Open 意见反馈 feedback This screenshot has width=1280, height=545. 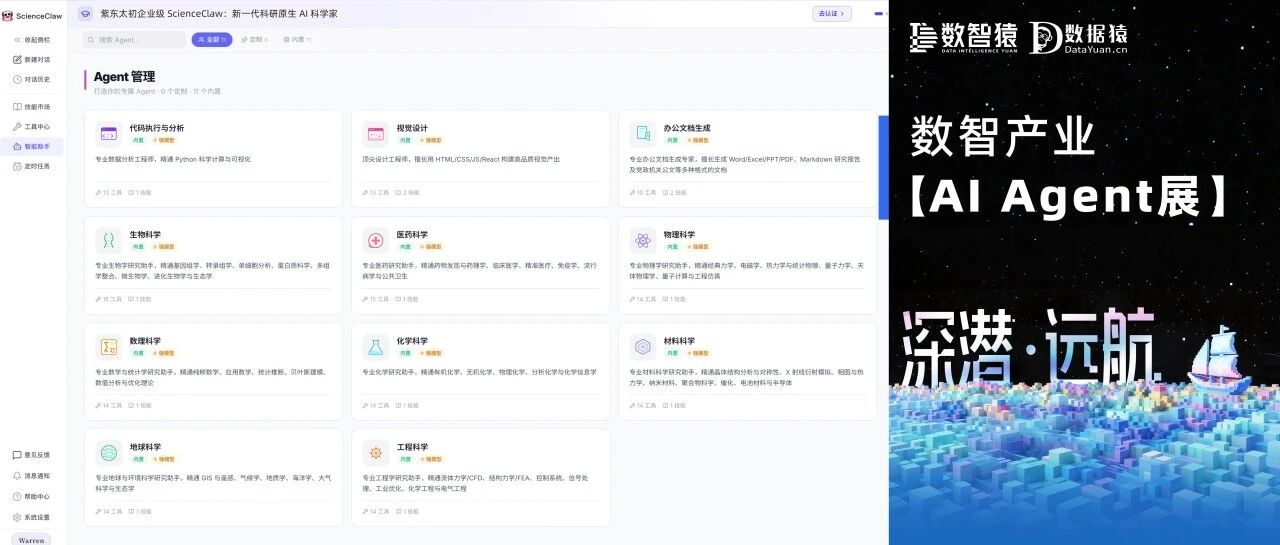[31, 455]
